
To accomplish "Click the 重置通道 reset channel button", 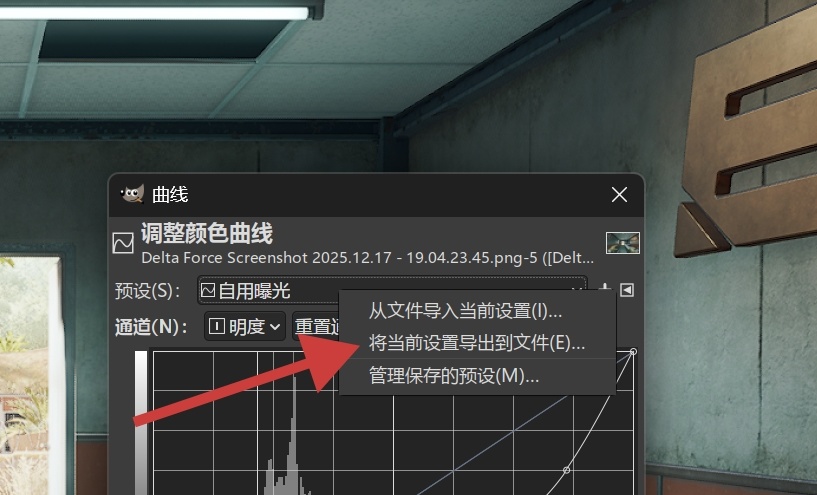I will (316, 326).
